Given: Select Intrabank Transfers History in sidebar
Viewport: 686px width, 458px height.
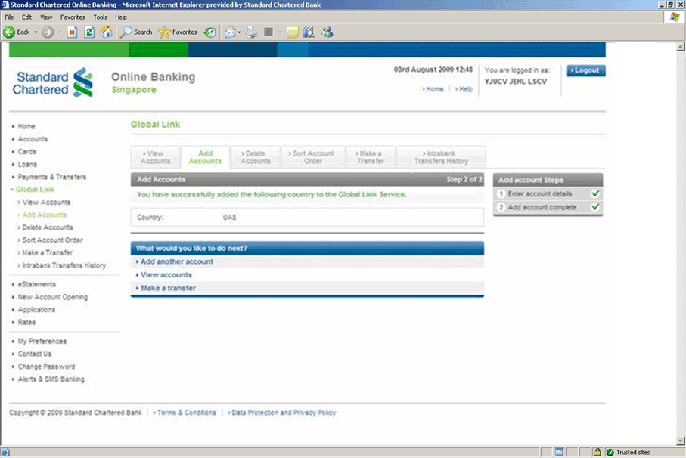Looking at the screenshot, I should (64, 266).
